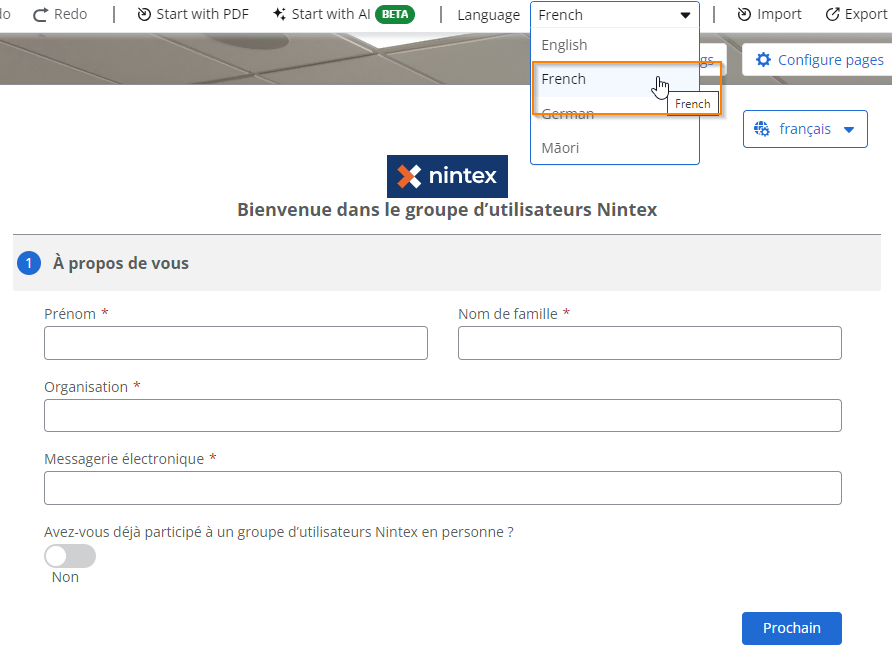Screen dimensions: 892x653
Task: Click the Redo arrow icon
Action: [x=40, y=15]
